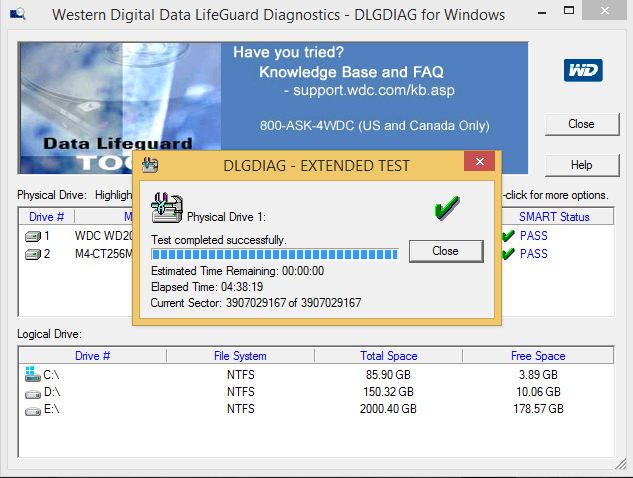The width and height of the screenshot is (633, 478).
Task: Click 178.57 GB free space value
Action: pos(538,409)
